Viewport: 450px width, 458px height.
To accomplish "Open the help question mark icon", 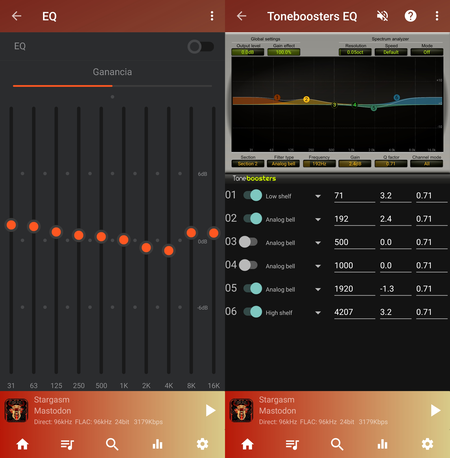I will coord(410,16).
